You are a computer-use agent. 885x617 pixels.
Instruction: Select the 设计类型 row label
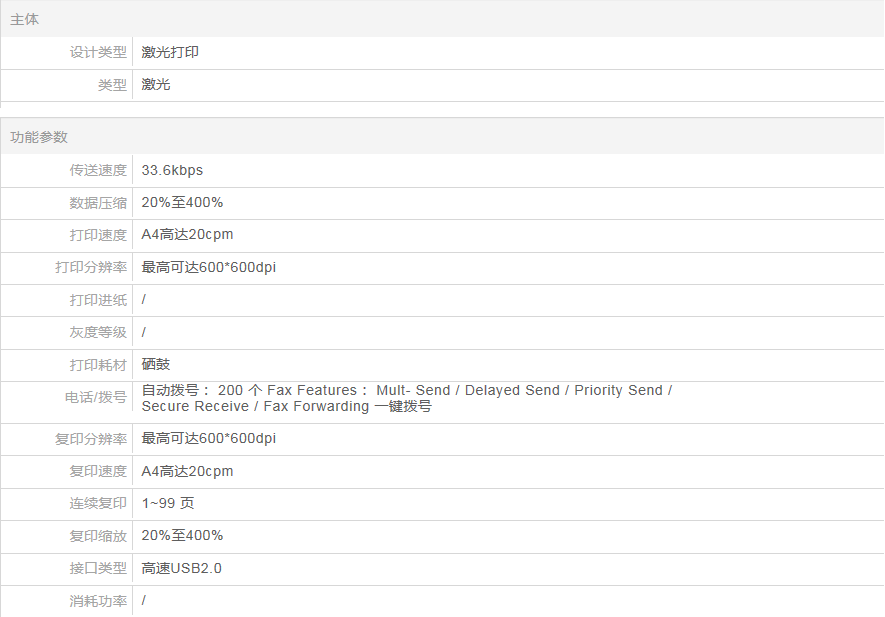(98, 52)
